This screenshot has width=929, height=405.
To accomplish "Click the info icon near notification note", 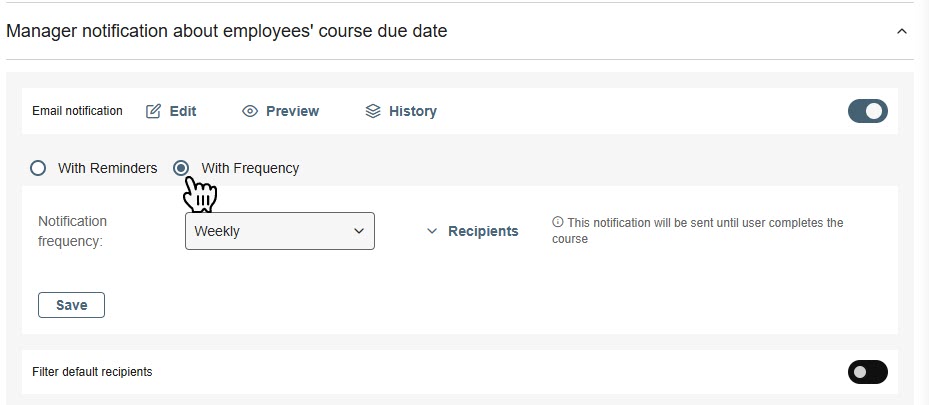I will point(557,223).
